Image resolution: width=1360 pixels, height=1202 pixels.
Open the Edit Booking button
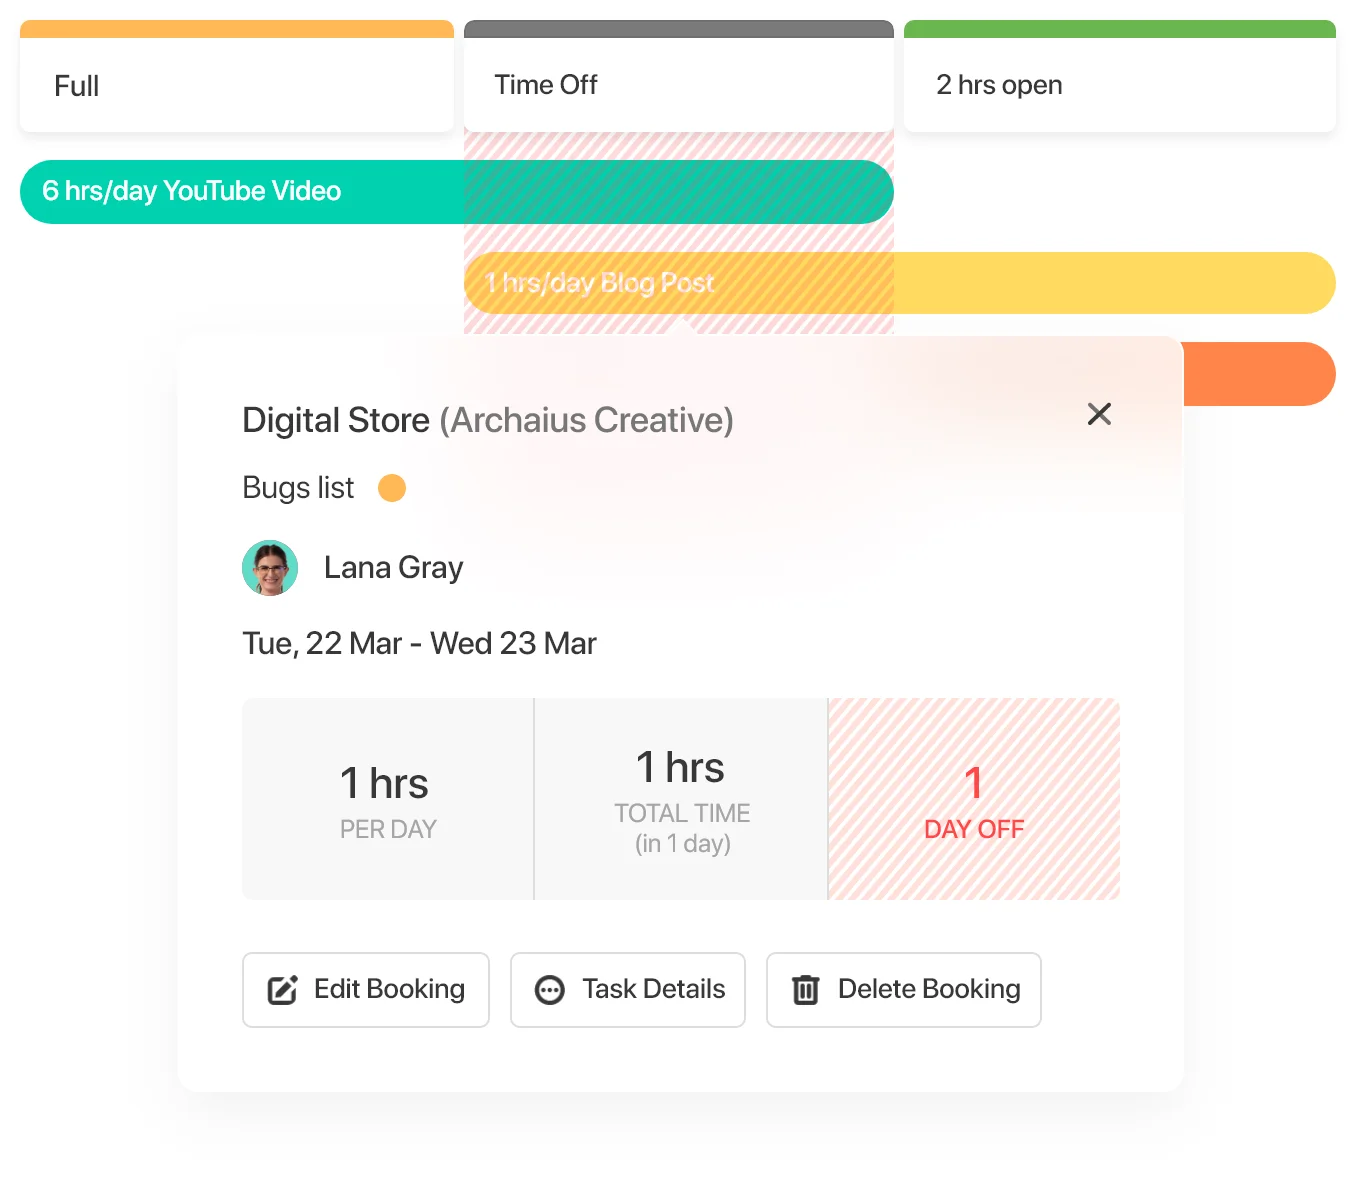point(366,990)
